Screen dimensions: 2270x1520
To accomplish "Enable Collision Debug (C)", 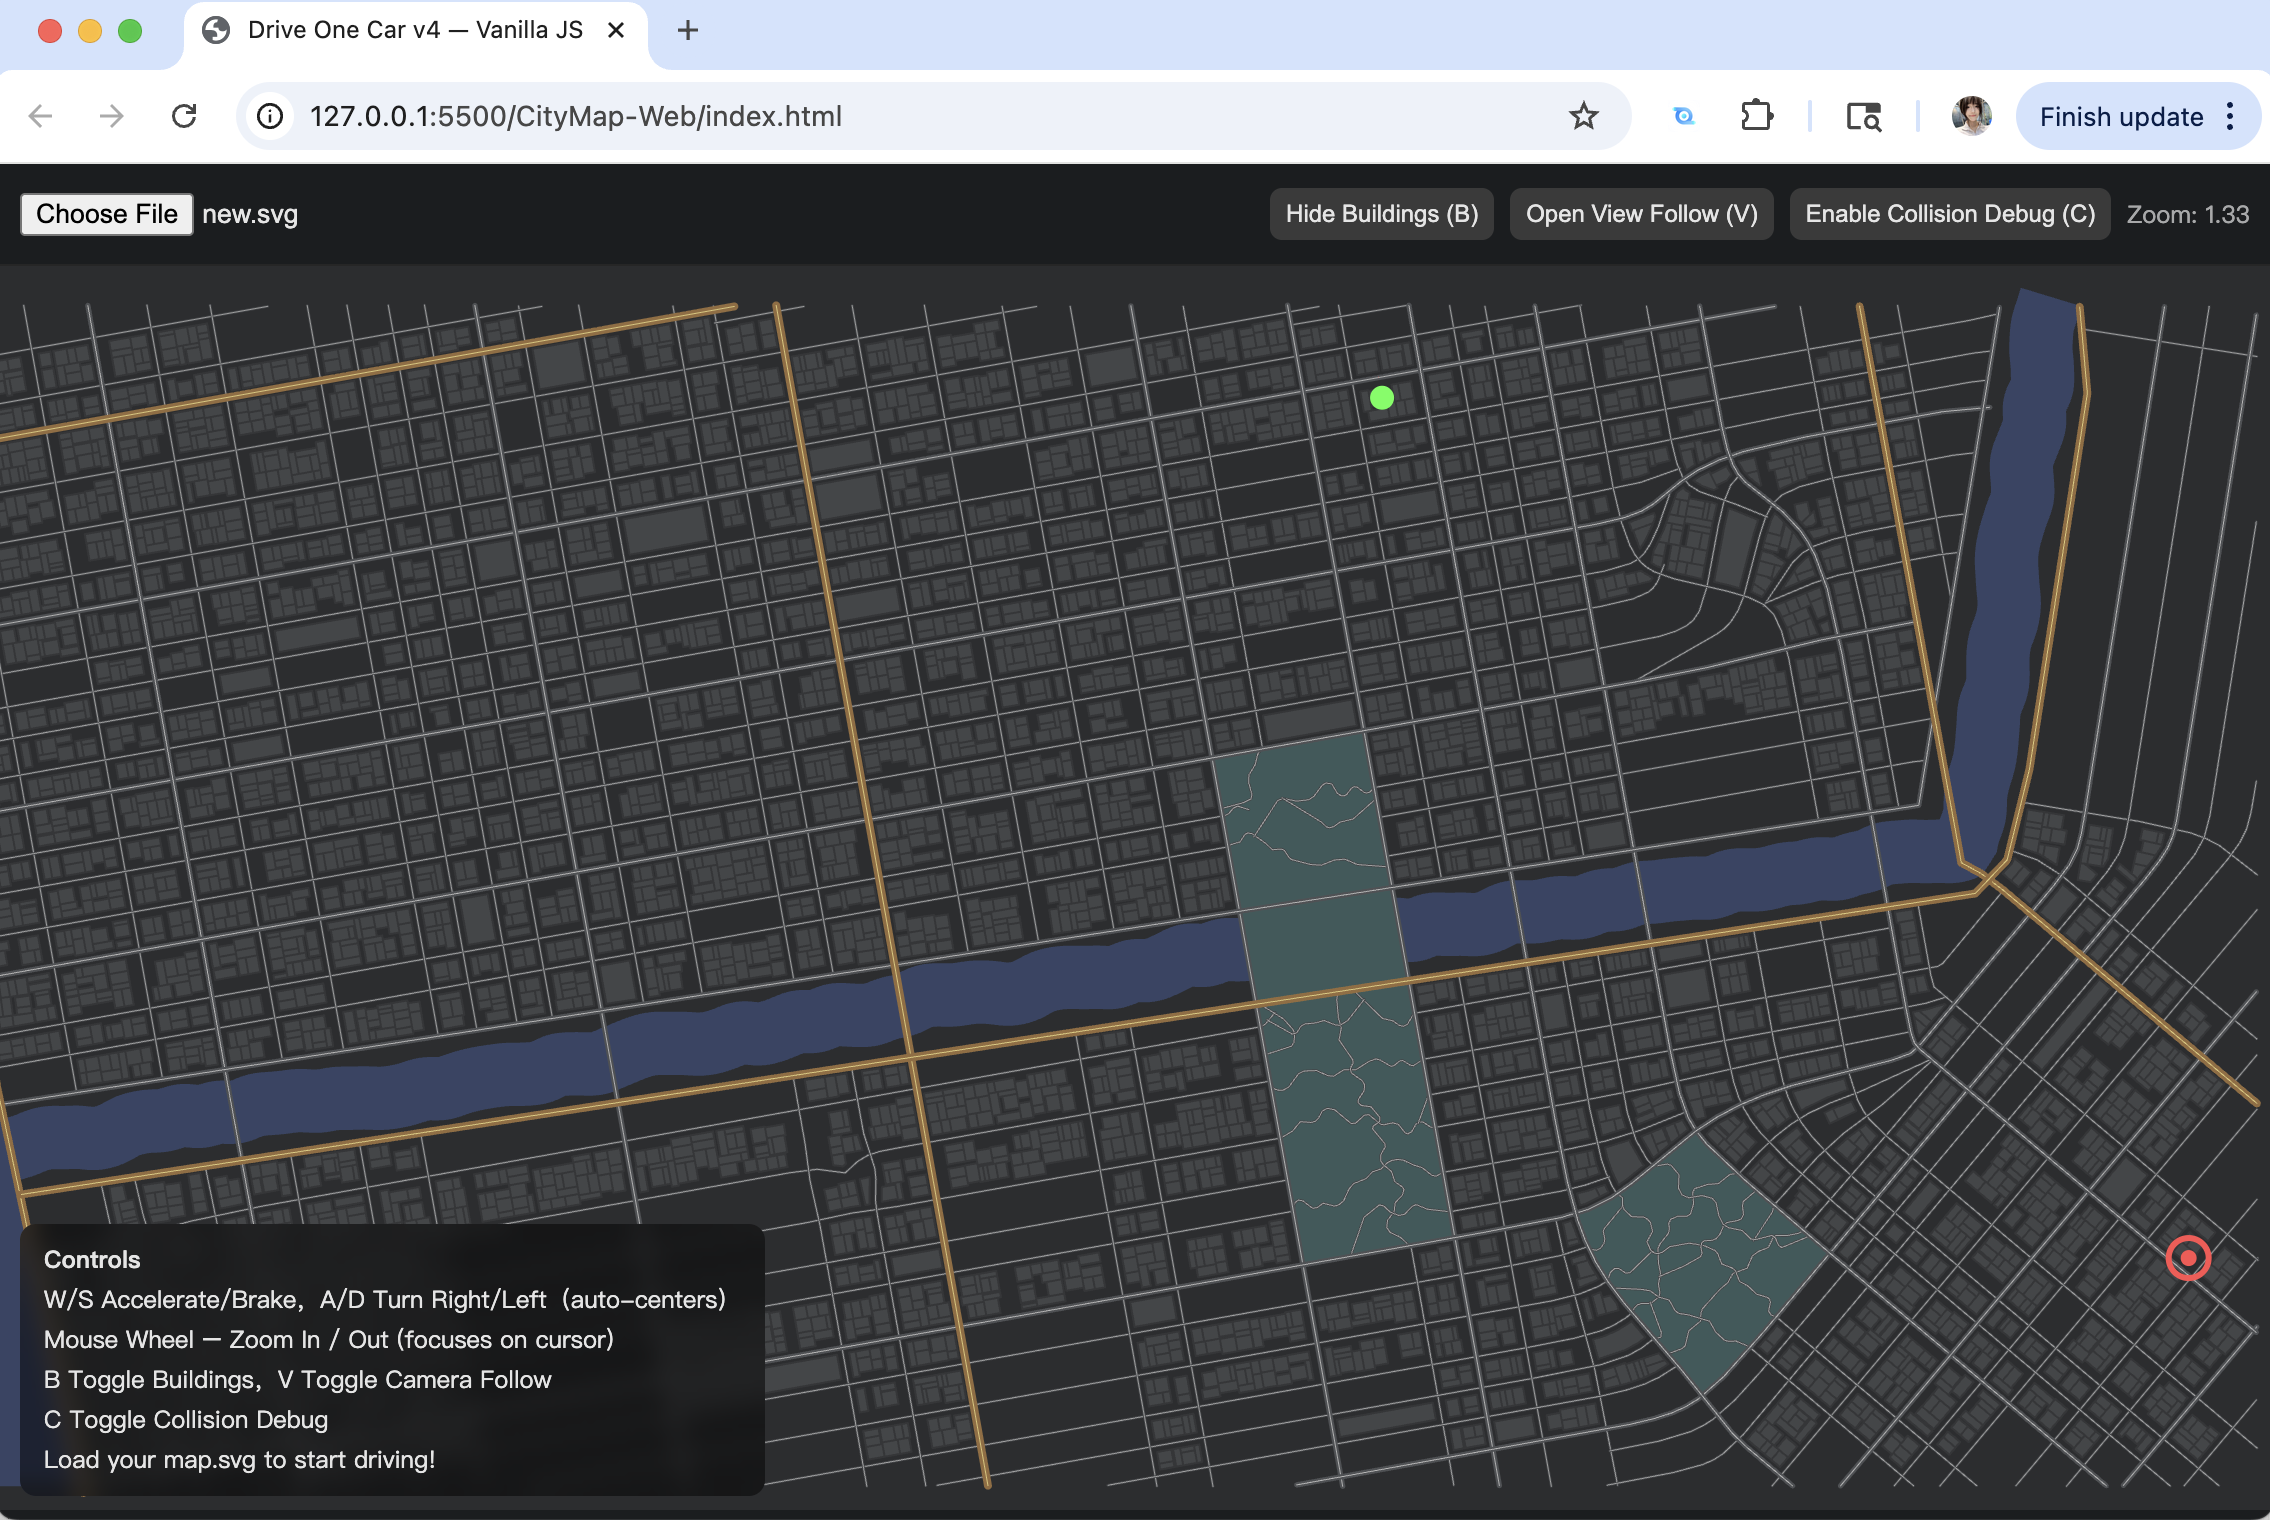I will coord(1949,214).
